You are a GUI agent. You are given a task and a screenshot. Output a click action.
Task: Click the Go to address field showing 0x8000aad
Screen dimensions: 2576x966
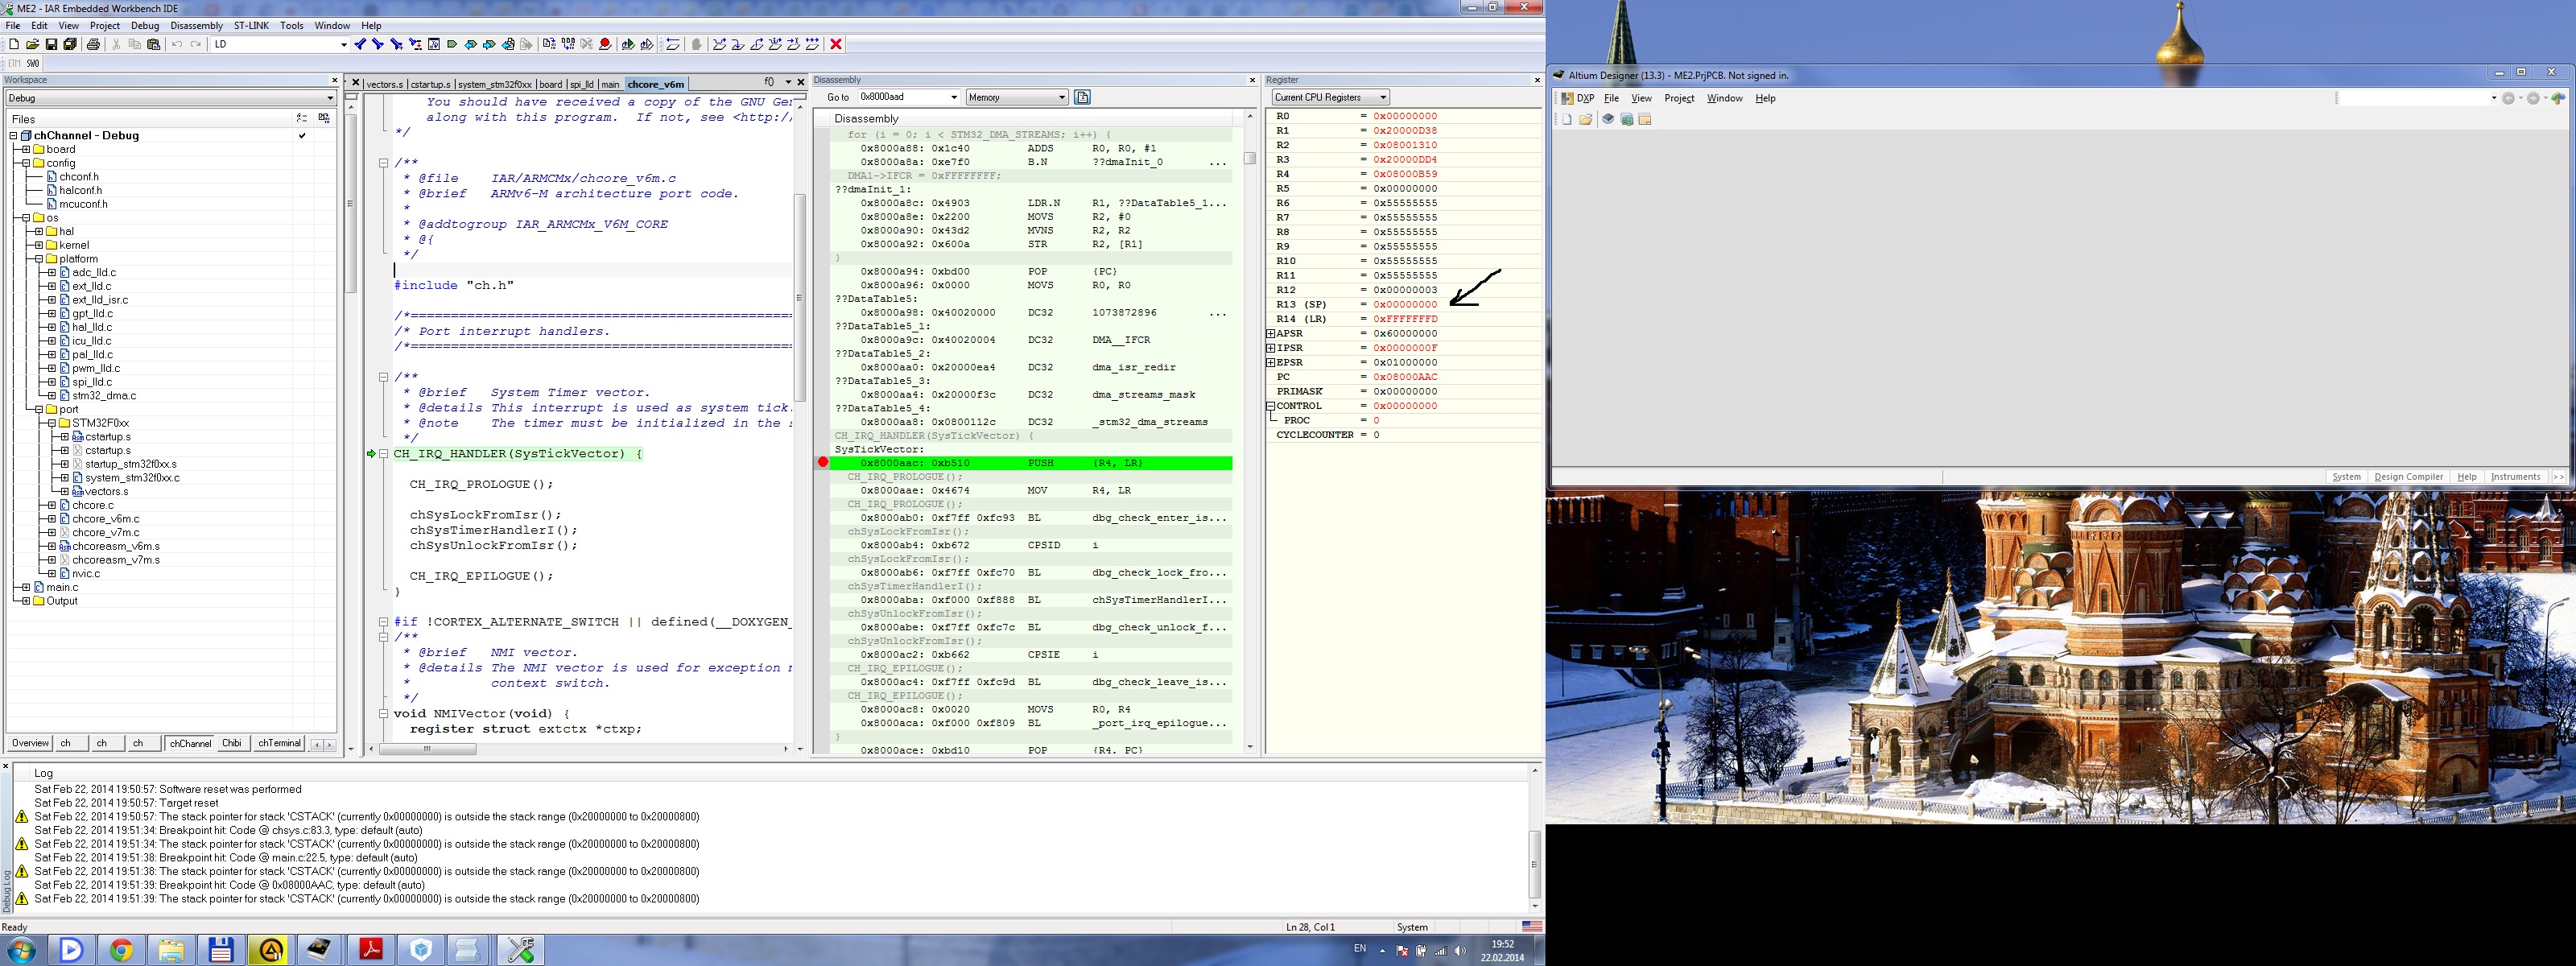pos(908,97)
